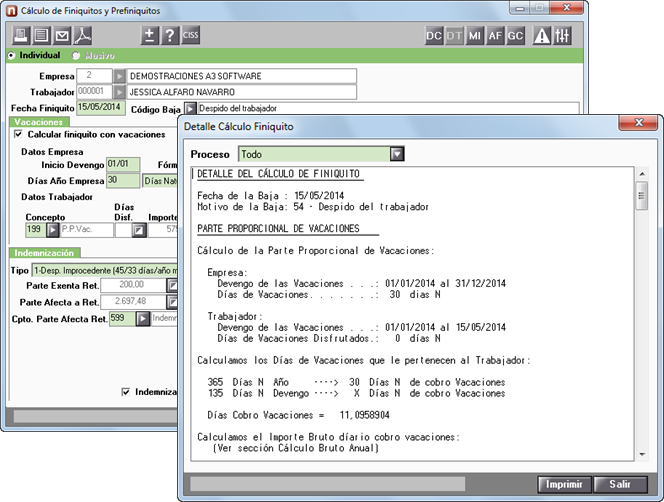
Task: Click the DC toolbar button
Action: (434, 36)
